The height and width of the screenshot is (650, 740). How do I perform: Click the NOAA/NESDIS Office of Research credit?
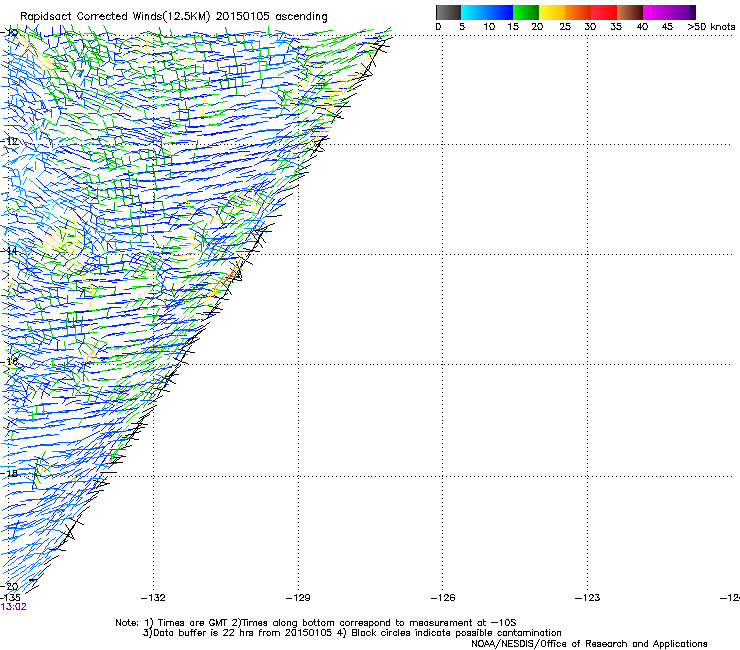coord(589,644)
